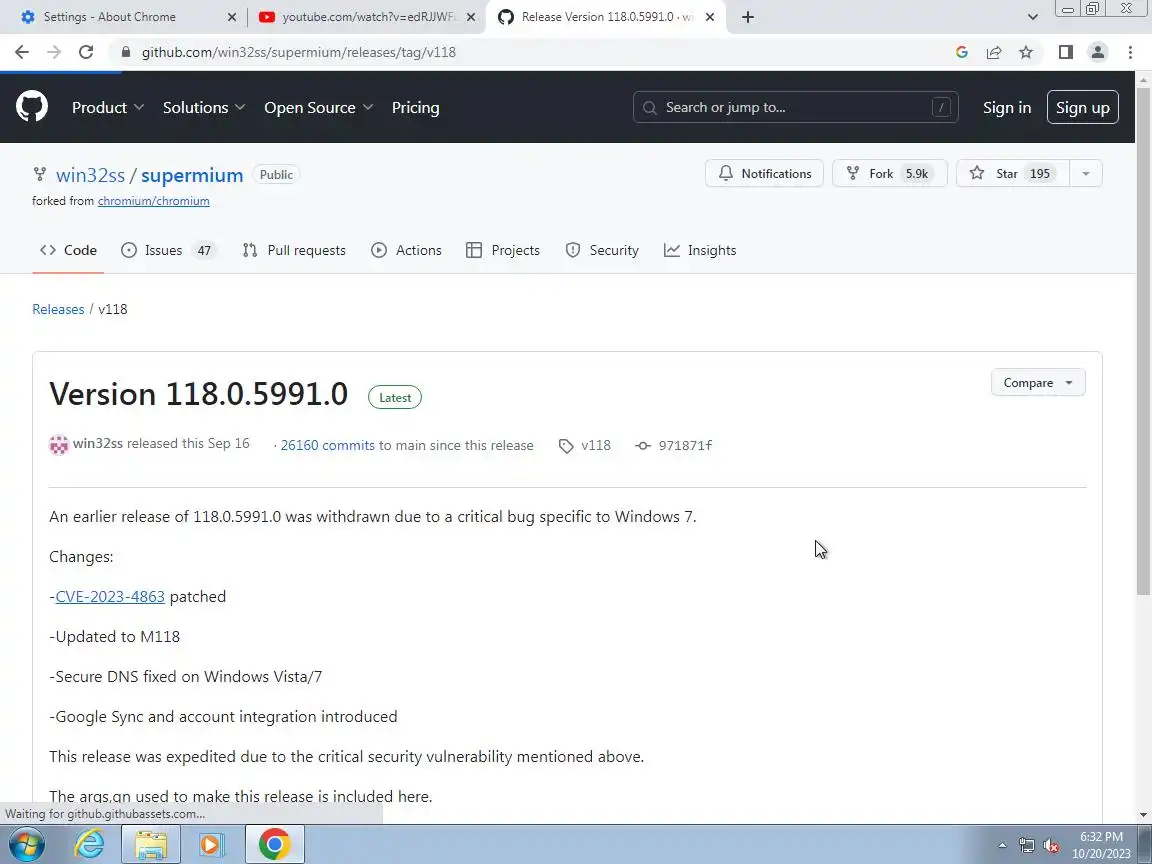Click the Chrome taskbar icon
The height and width of the screenshot is (864, 1152).
274,844
